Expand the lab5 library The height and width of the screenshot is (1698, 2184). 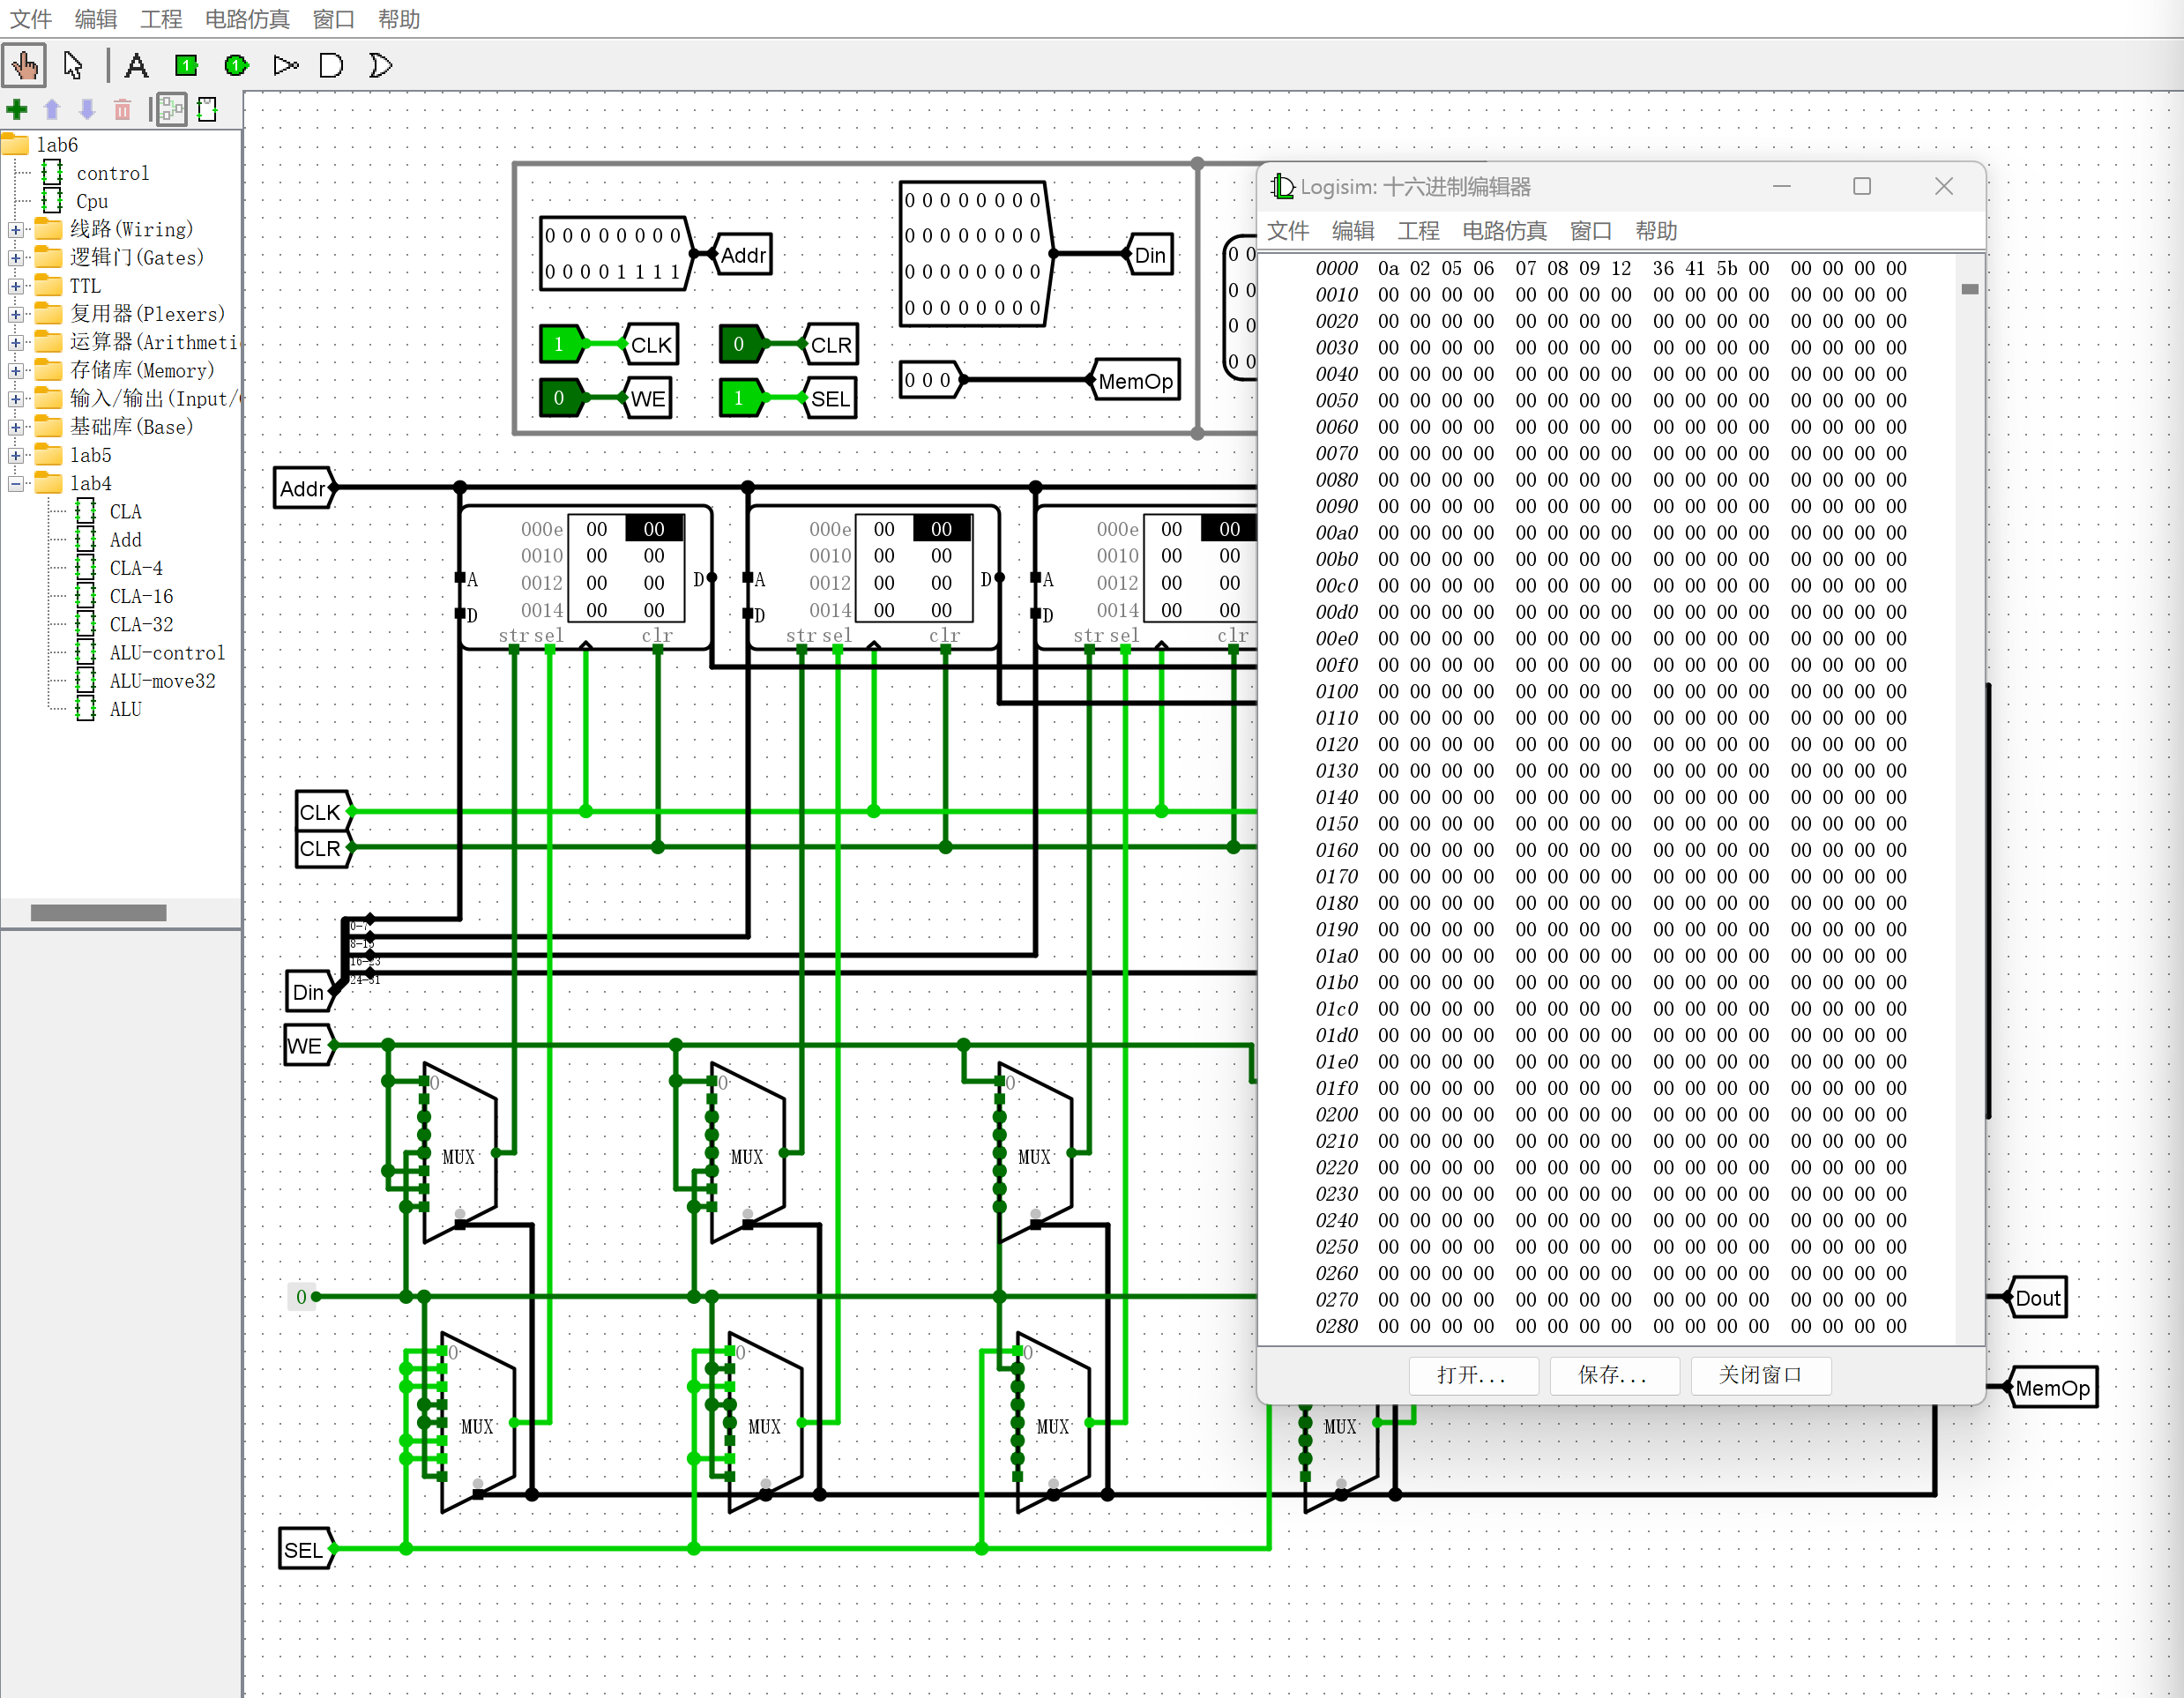click(x=15, y=455)
